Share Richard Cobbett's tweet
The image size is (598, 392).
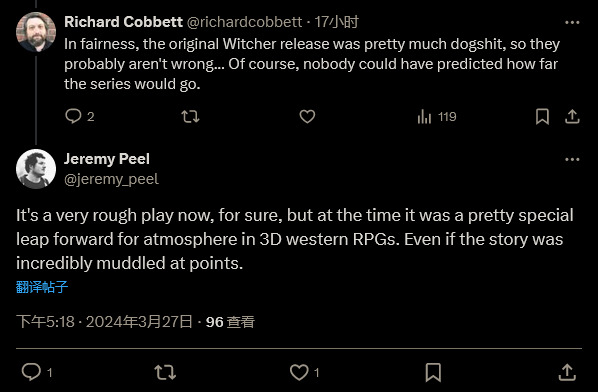[572, 116]
